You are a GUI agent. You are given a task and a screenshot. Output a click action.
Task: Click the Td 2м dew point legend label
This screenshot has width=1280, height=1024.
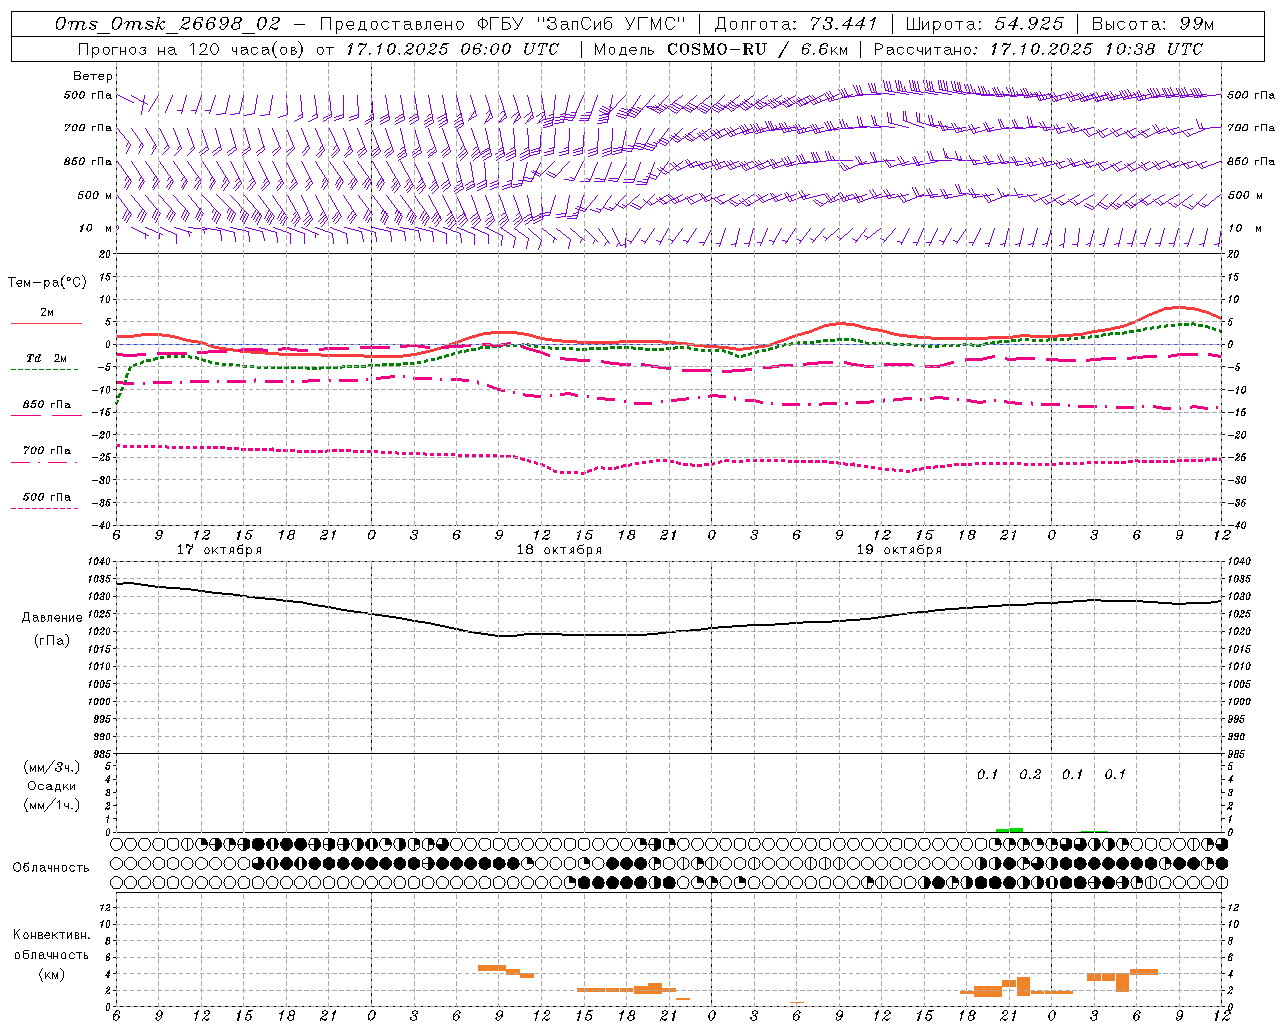click(47, 358)
